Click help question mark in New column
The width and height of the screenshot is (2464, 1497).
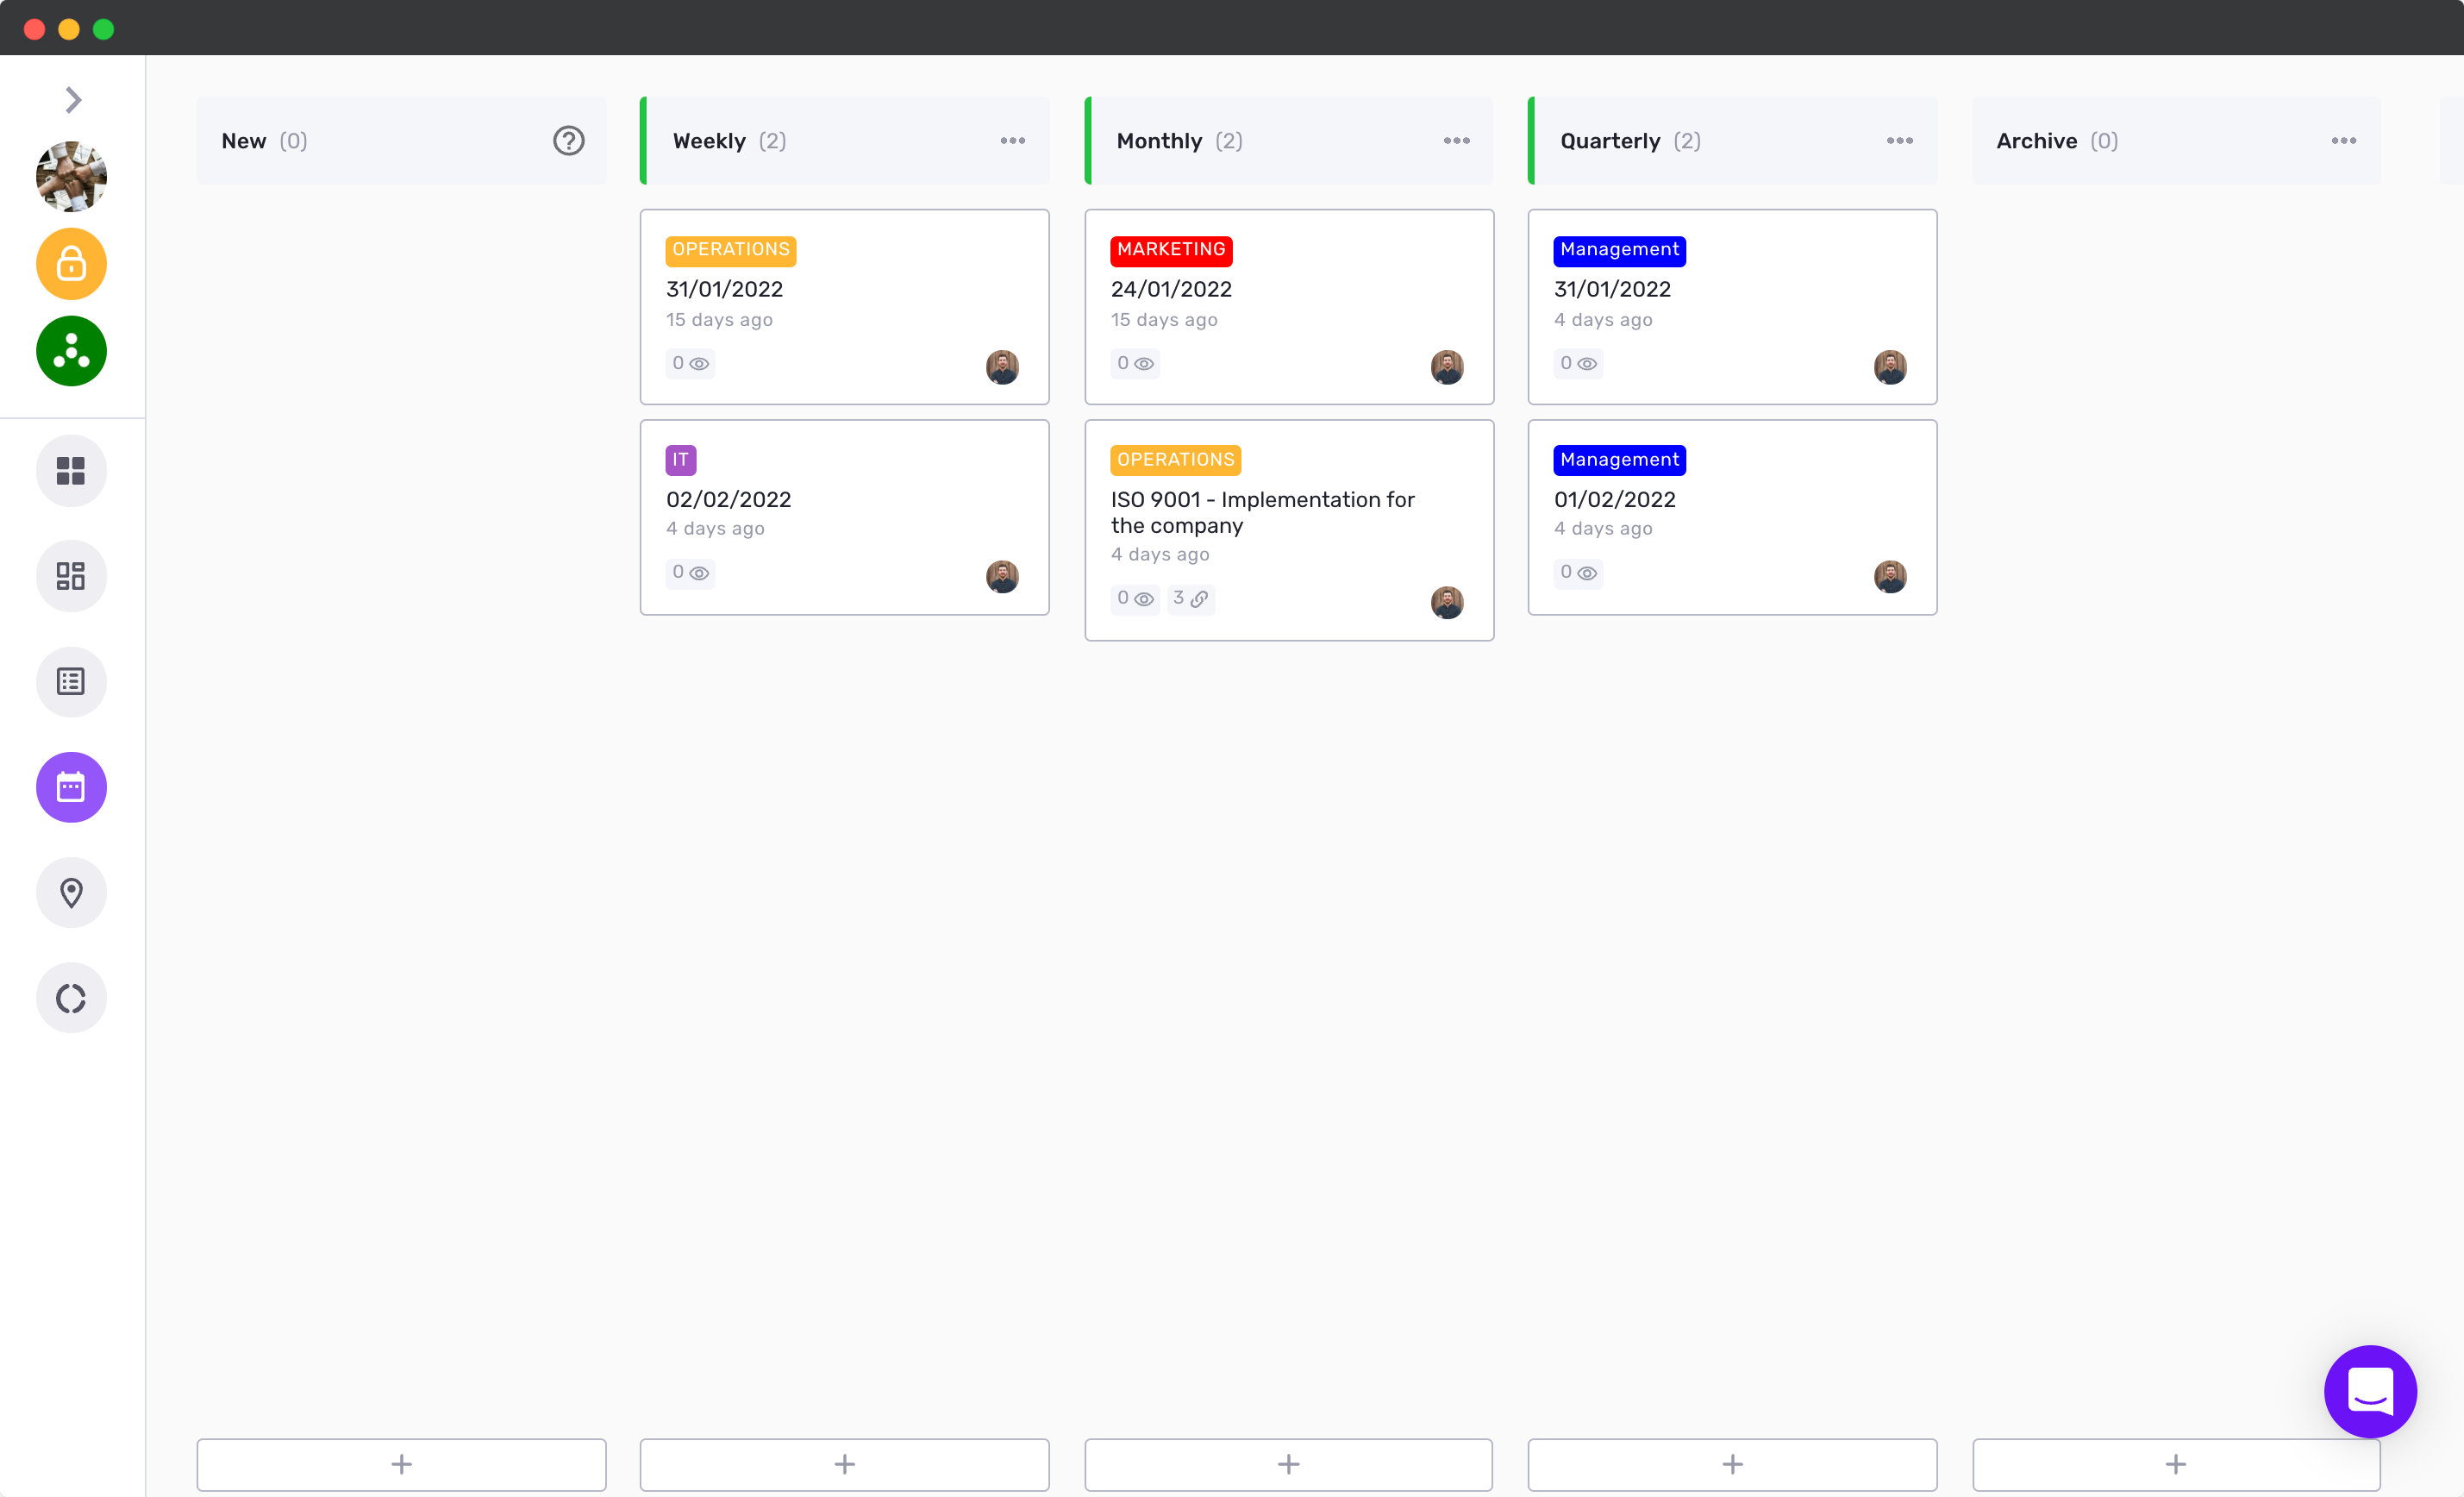pyautogui.click(x=568, y=141)
